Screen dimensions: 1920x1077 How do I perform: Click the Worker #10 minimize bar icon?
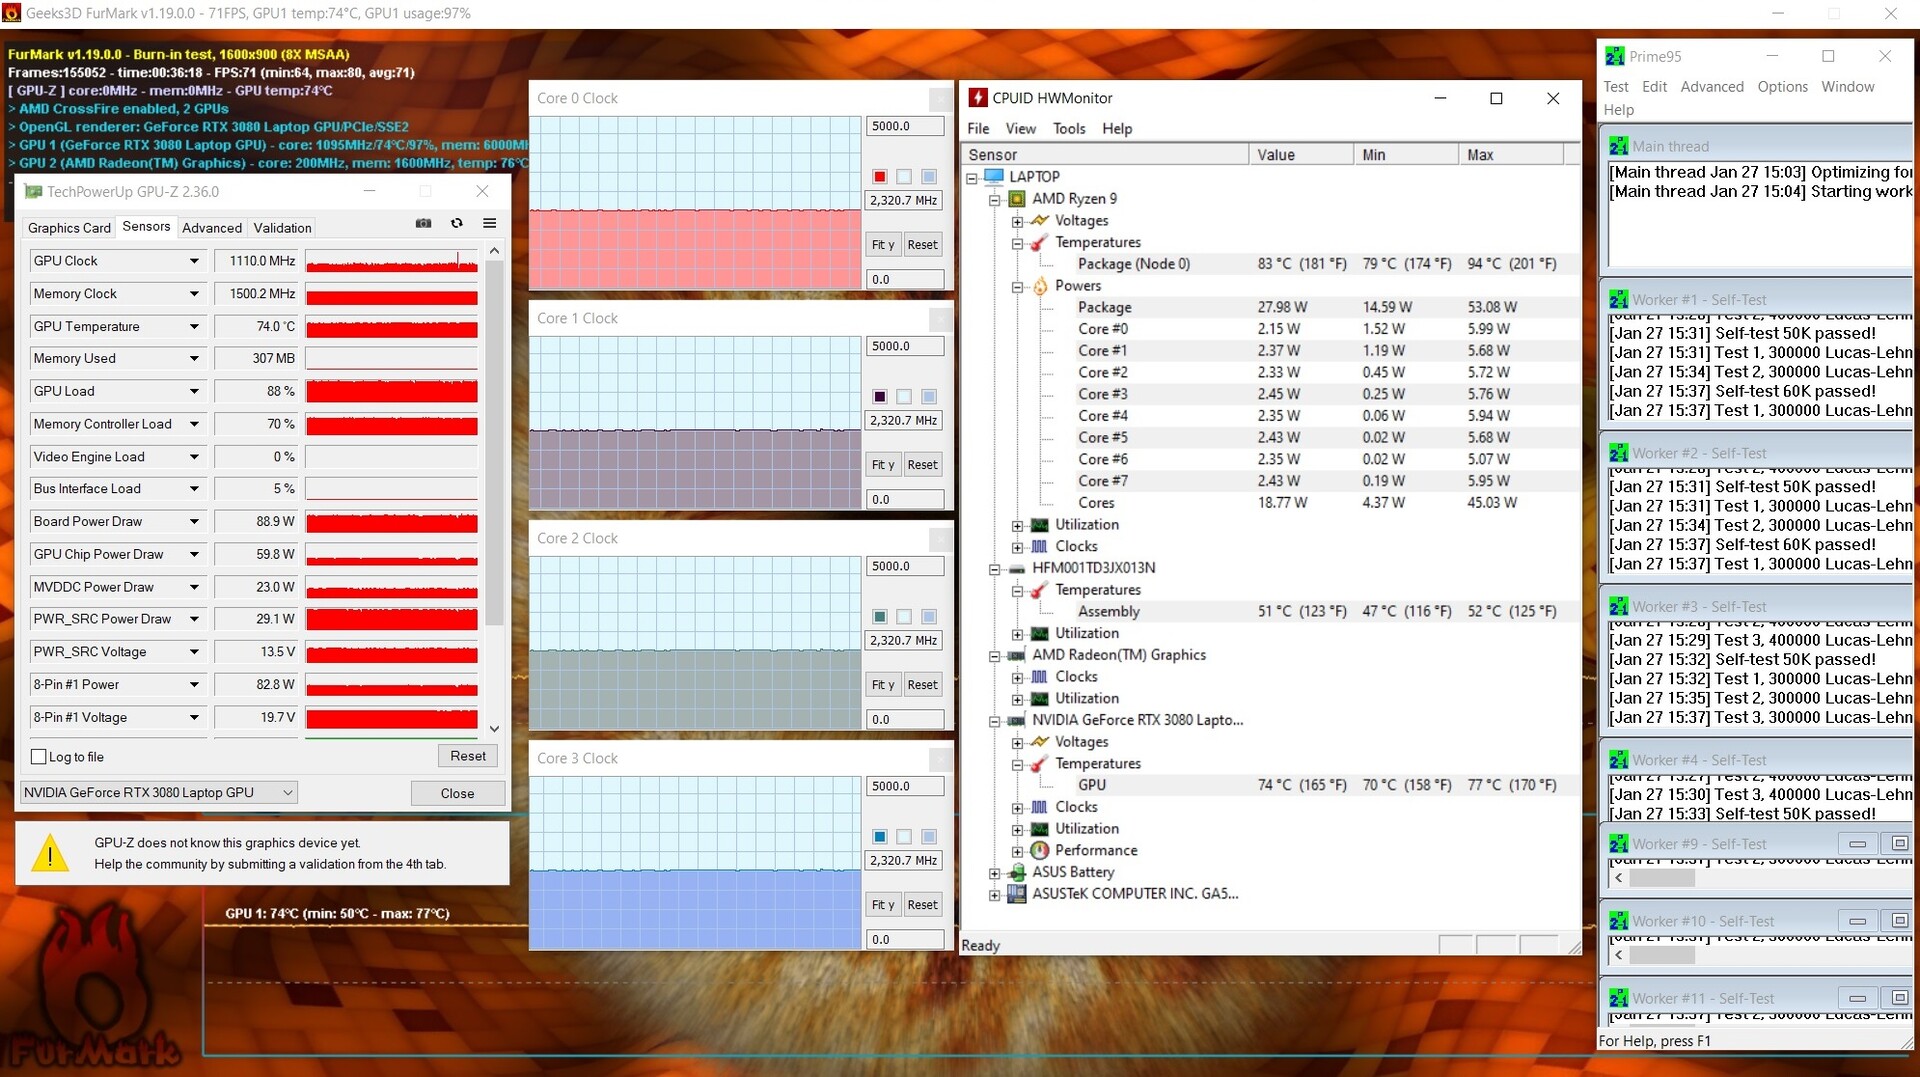point(1857,920)
